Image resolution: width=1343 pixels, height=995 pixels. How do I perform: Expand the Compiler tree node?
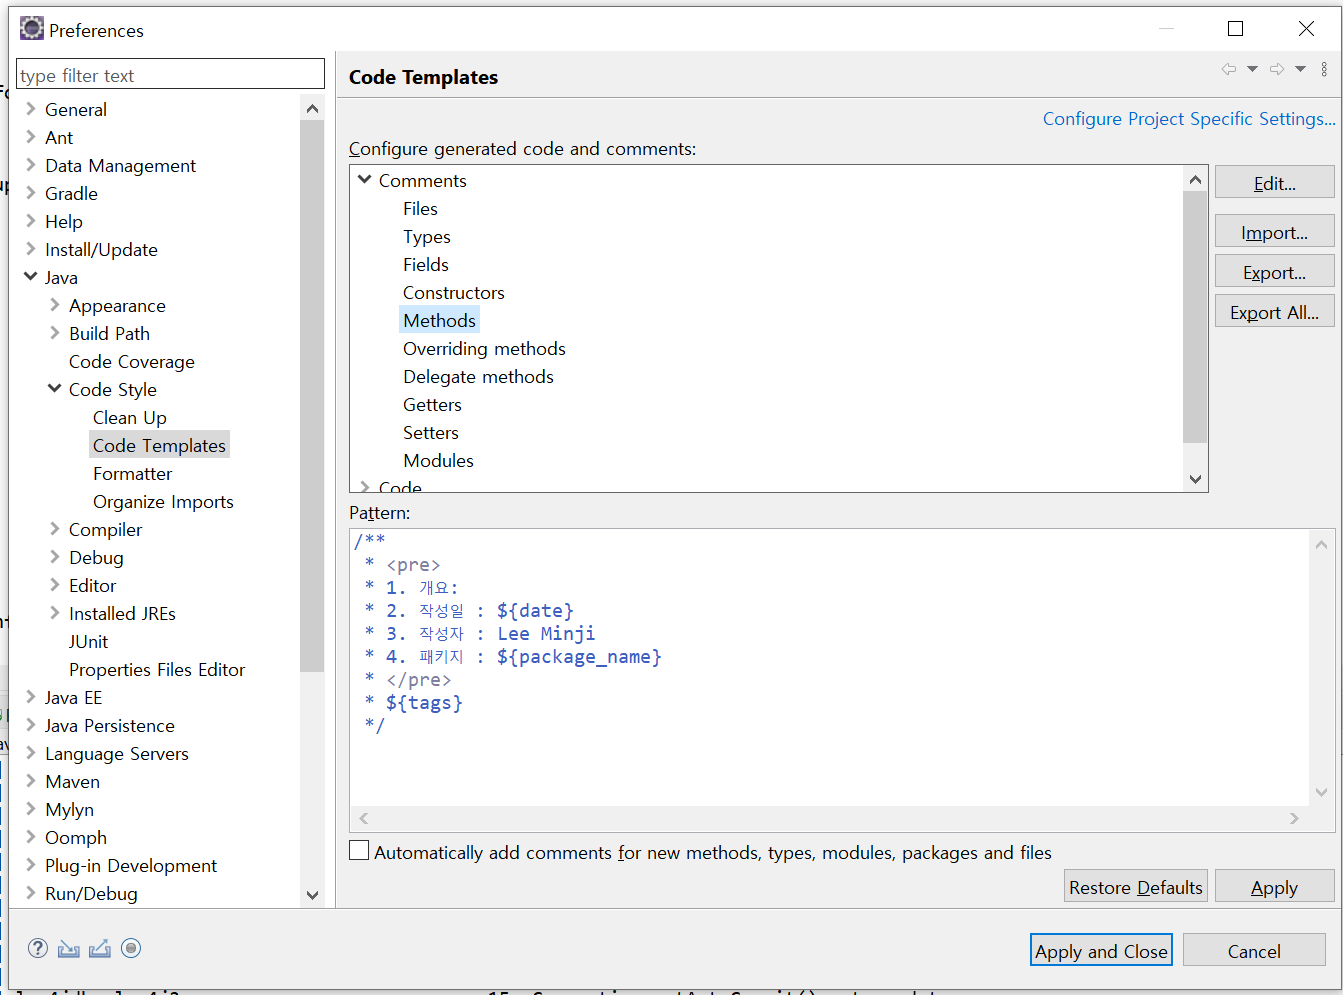(x=55, y=529)
